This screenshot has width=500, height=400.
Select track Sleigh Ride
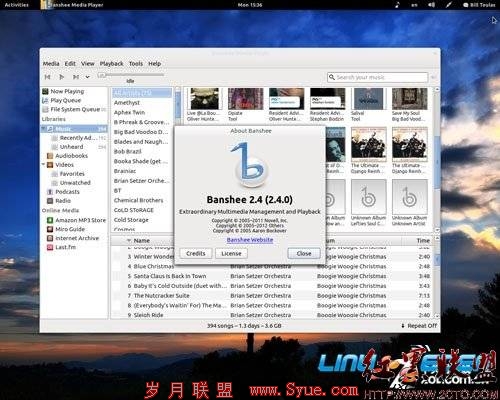pyautogui.click(x=148, y=315)
